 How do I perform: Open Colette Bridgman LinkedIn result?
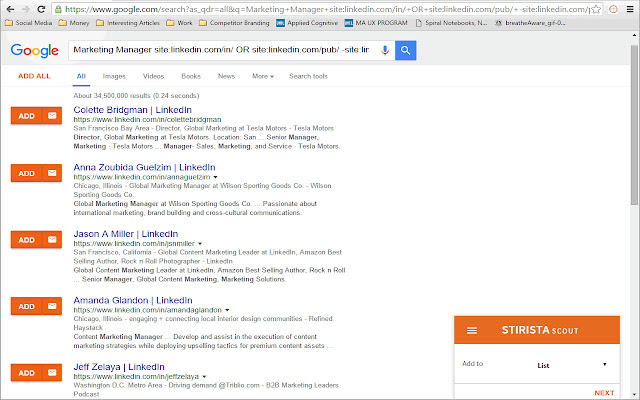pyautogui.click(x=132, y=110)
